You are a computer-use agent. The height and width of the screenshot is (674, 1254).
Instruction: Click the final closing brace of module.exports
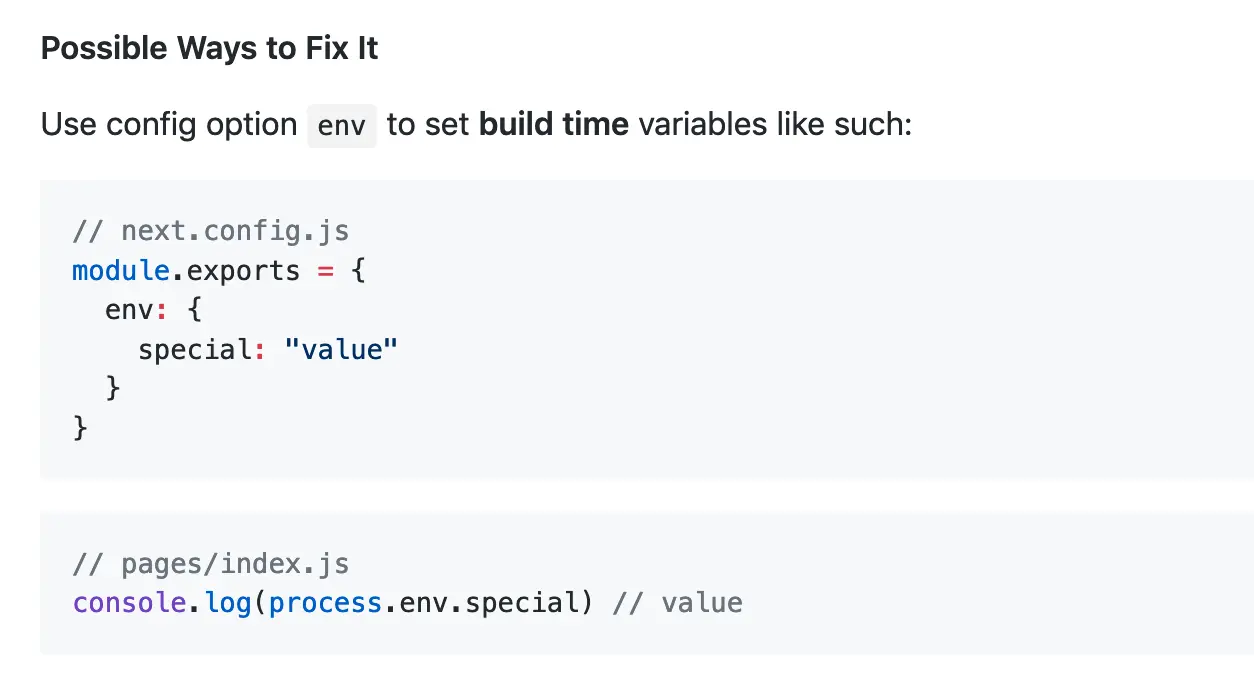tap(80, 428)
